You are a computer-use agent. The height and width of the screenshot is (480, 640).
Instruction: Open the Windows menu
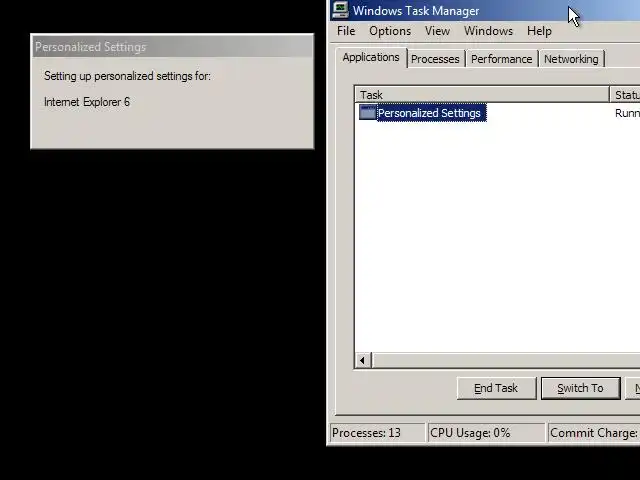point(488,31)
